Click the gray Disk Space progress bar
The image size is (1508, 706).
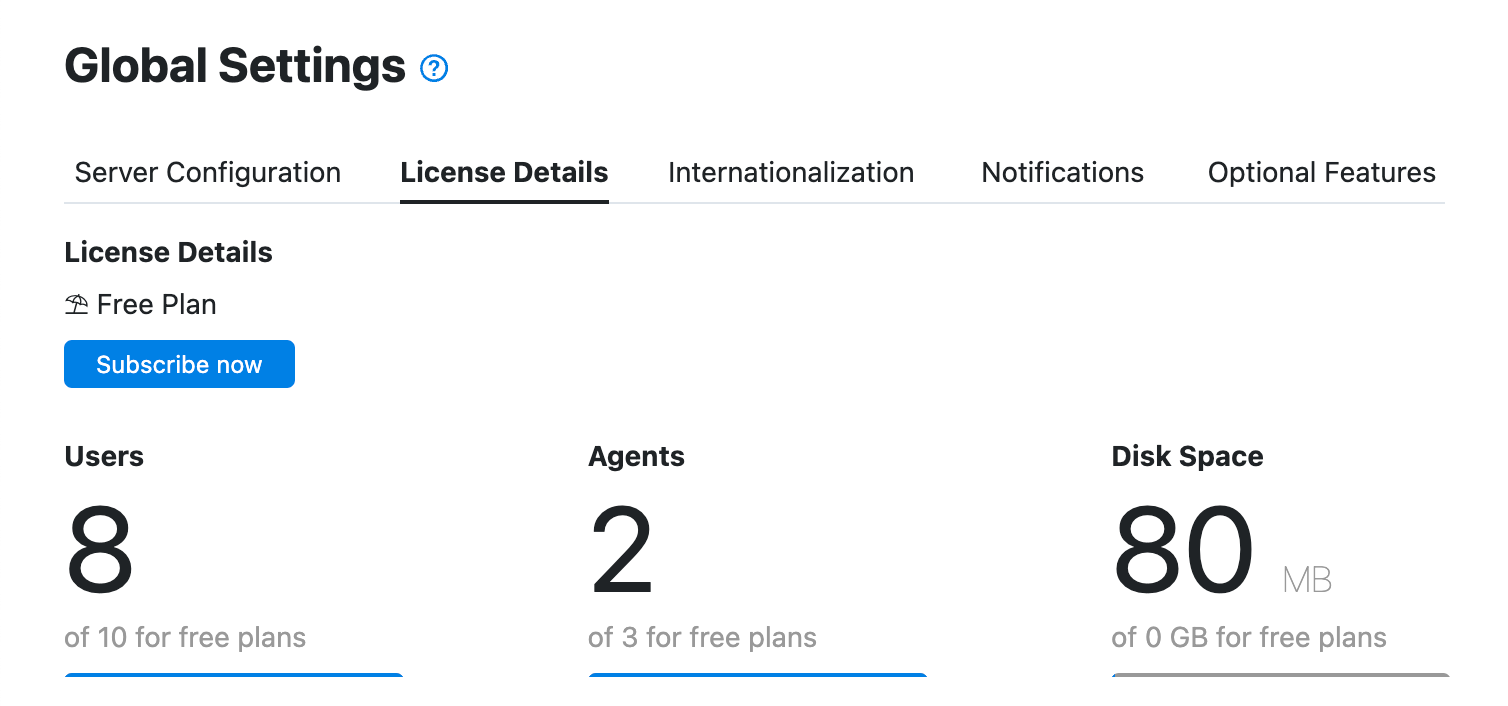pyautogui.click(x=1280, y=676)
